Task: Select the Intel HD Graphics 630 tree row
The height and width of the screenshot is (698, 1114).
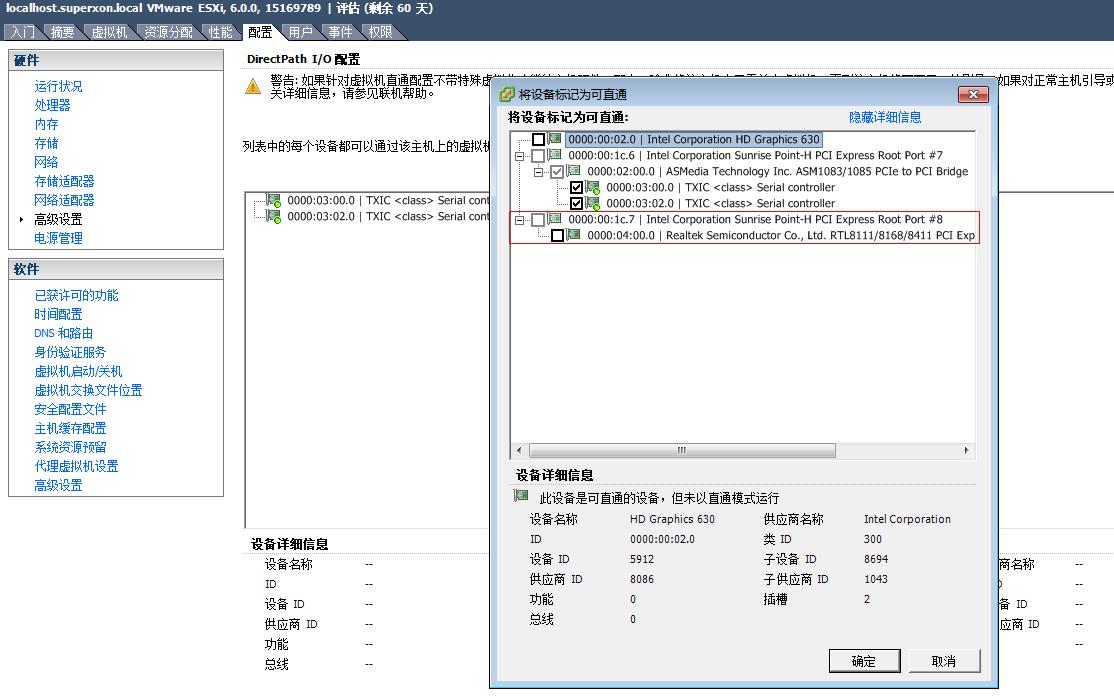Action: click(x=694, y=139)
